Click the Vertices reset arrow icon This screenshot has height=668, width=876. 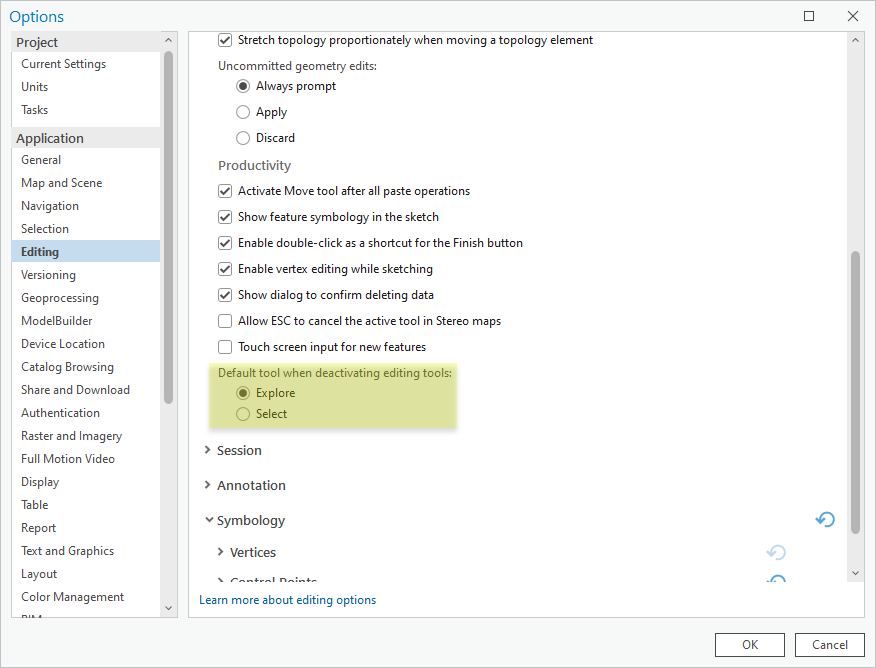click(x=776, y=552)
